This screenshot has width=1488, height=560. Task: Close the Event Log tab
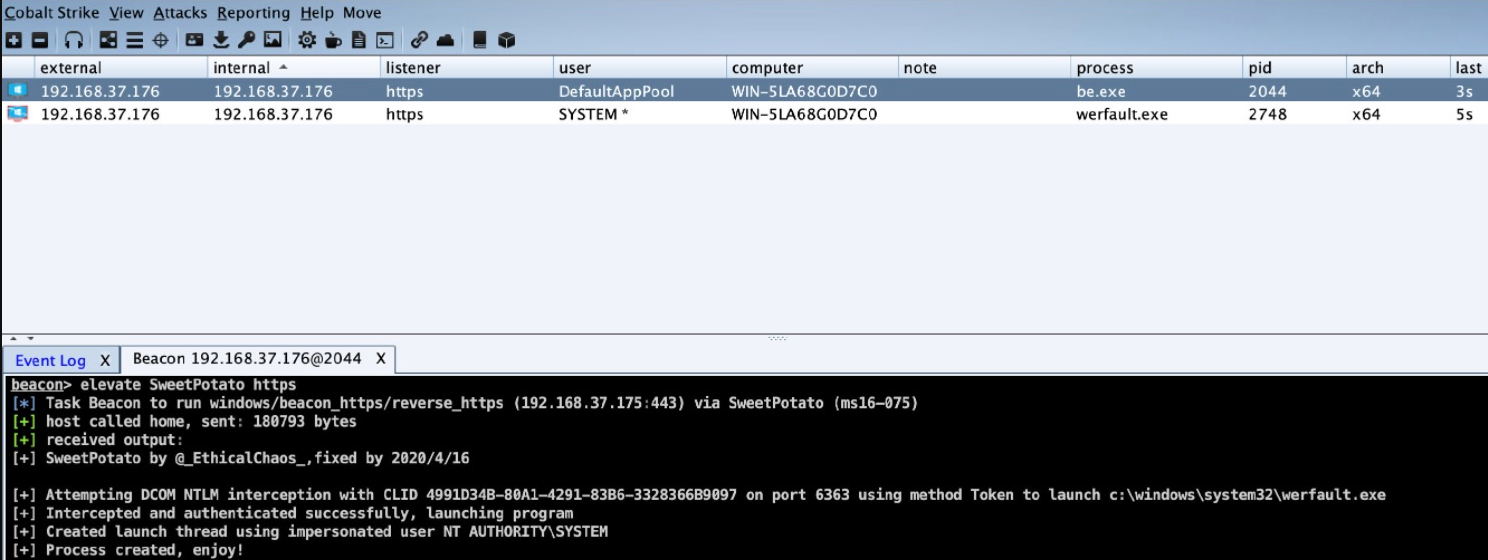tap(105, 360)
